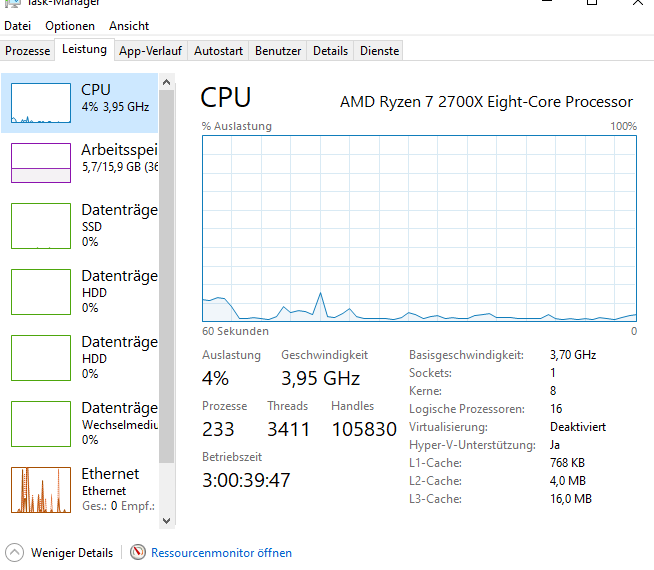Click the CPU utilization graph area
This screenshot has width=654, height=570.
pos(419,228)
